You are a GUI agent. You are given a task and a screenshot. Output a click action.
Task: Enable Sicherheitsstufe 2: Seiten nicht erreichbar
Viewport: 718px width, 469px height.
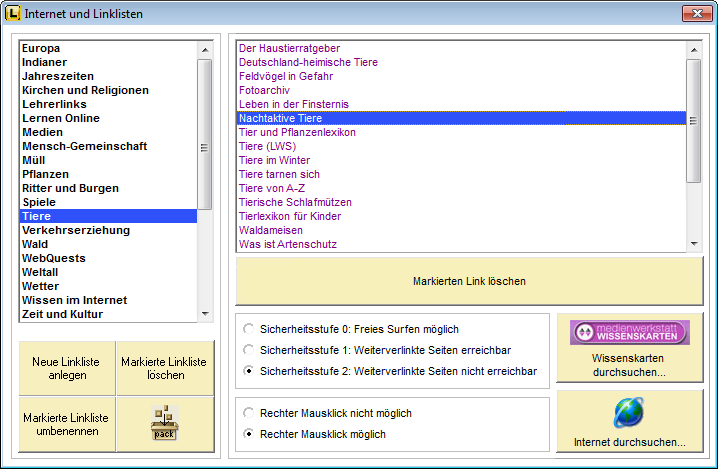tap(248, 371)
